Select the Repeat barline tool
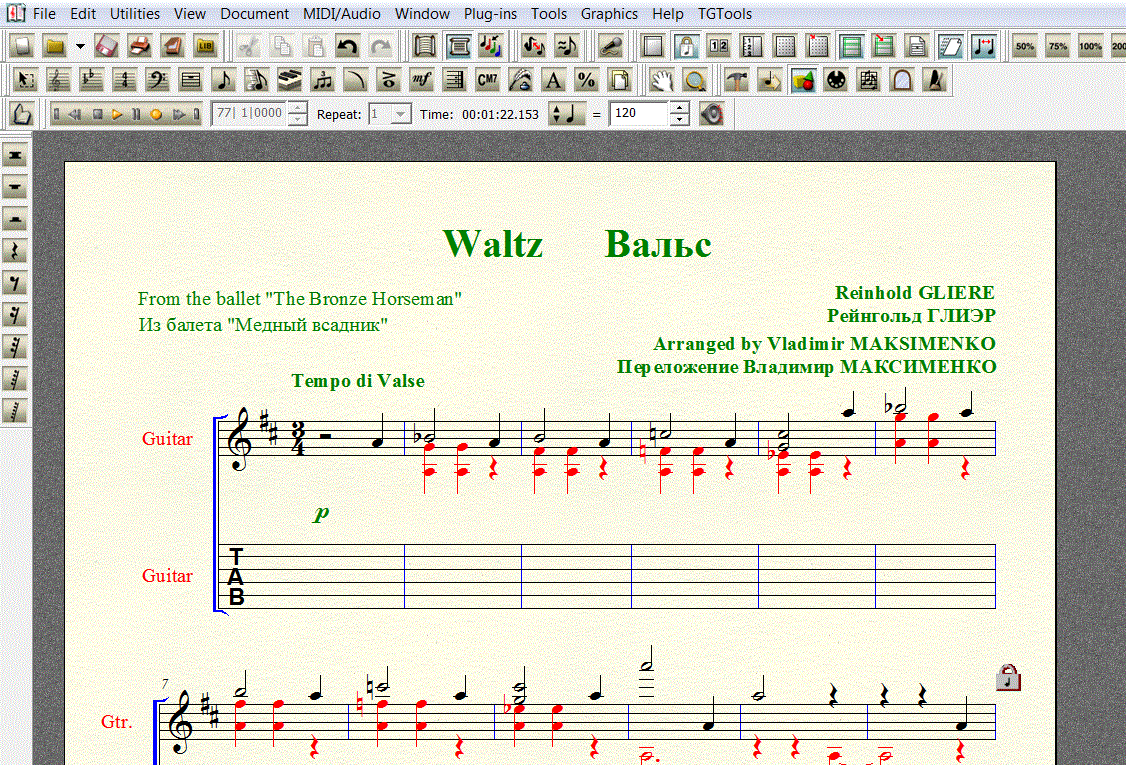The width and height of the screenshot is (1126, 765). tap(455, 80)
